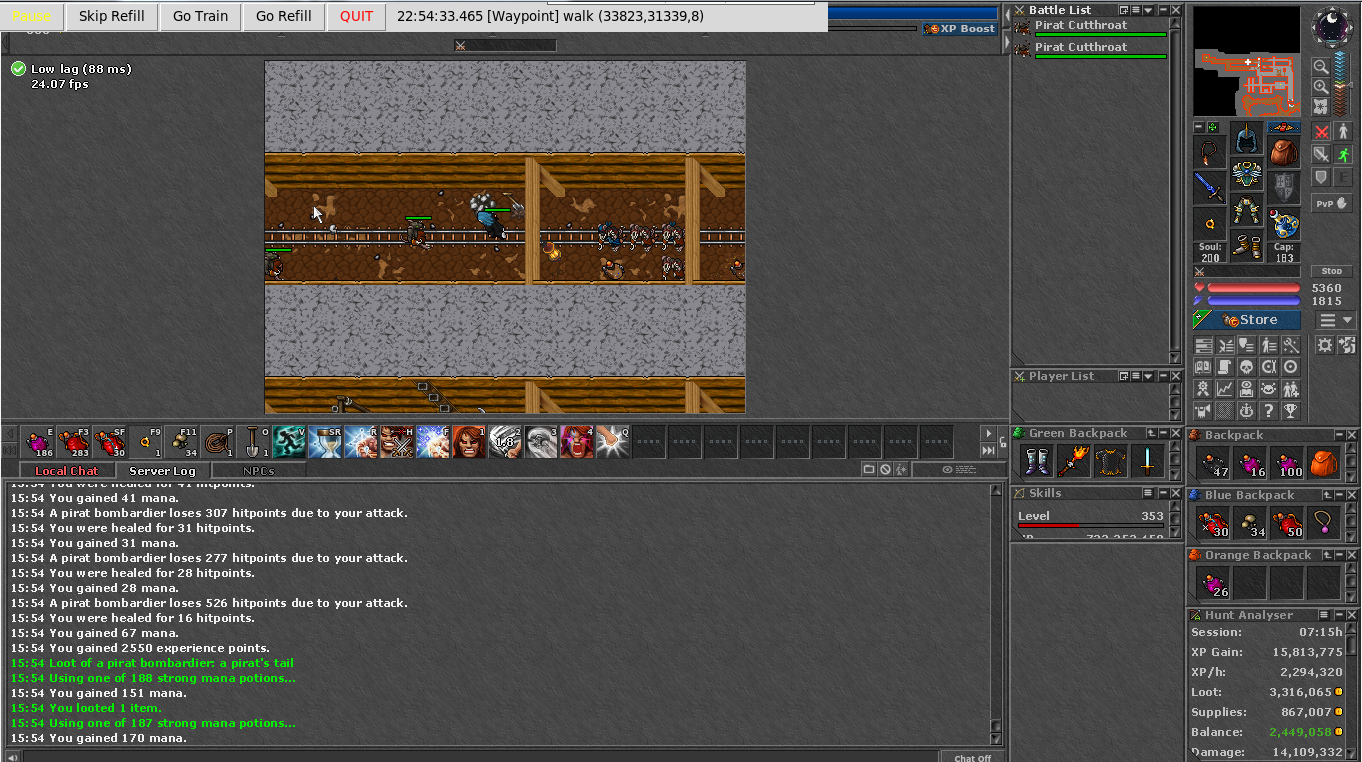Open the hamburger menu dropdown beside Store
Image resolution: width=1362 pixels, height=762 pixels.
[x=1335, y=320]
